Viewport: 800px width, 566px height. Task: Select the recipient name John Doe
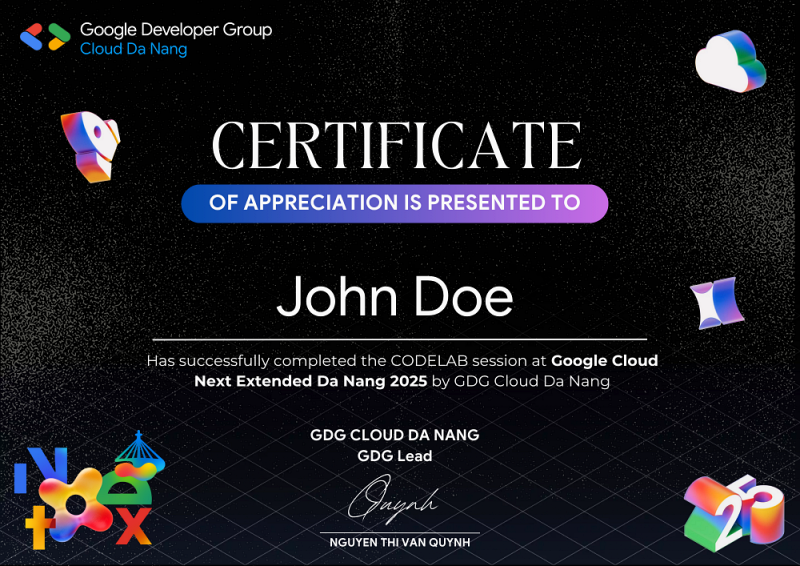pos(394,297)
